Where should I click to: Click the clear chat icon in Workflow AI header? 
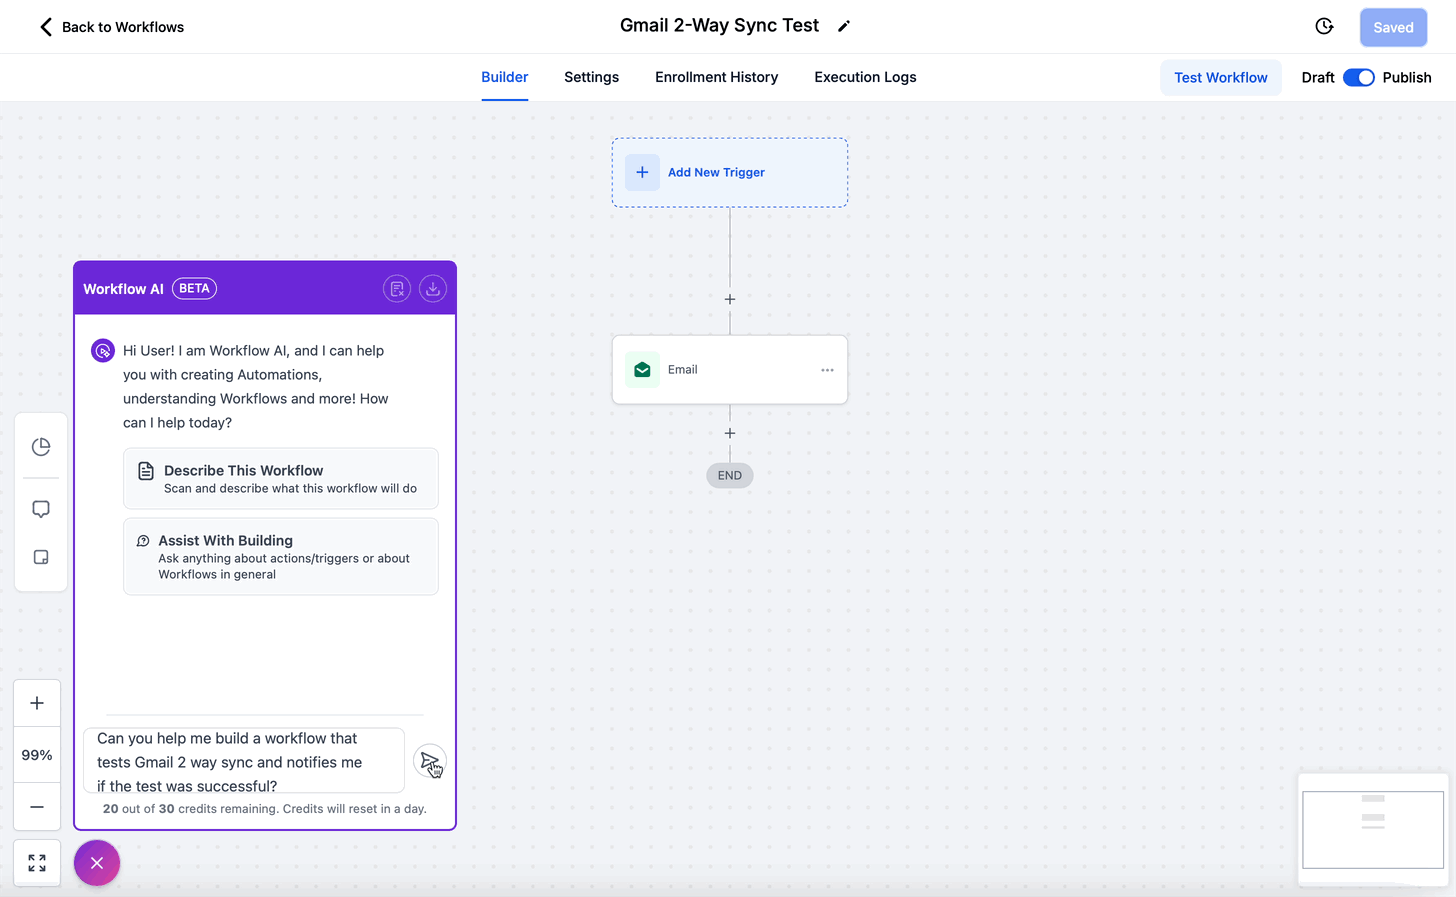click(397, 289)
